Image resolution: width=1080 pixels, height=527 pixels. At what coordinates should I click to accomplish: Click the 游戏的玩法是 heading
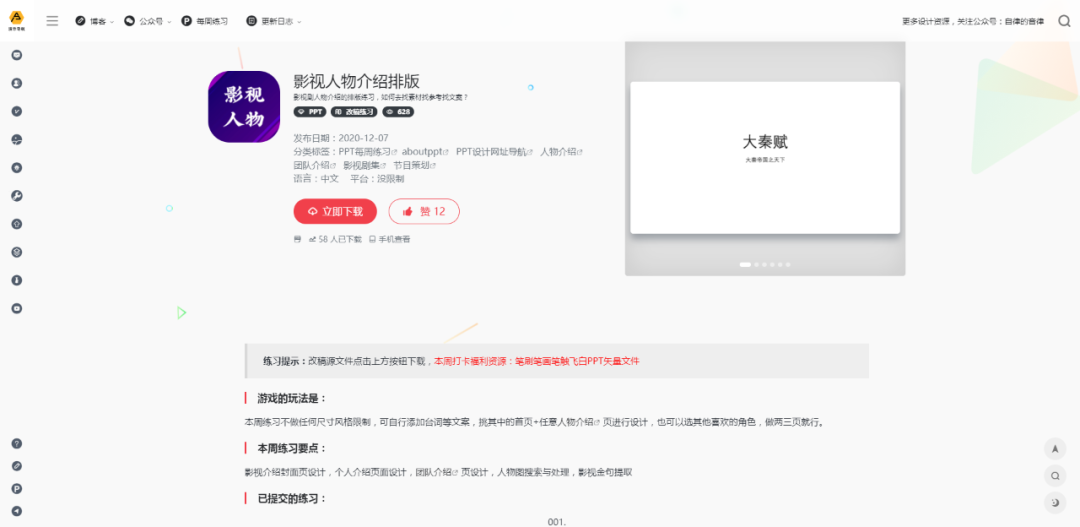(x=292, y=398)
